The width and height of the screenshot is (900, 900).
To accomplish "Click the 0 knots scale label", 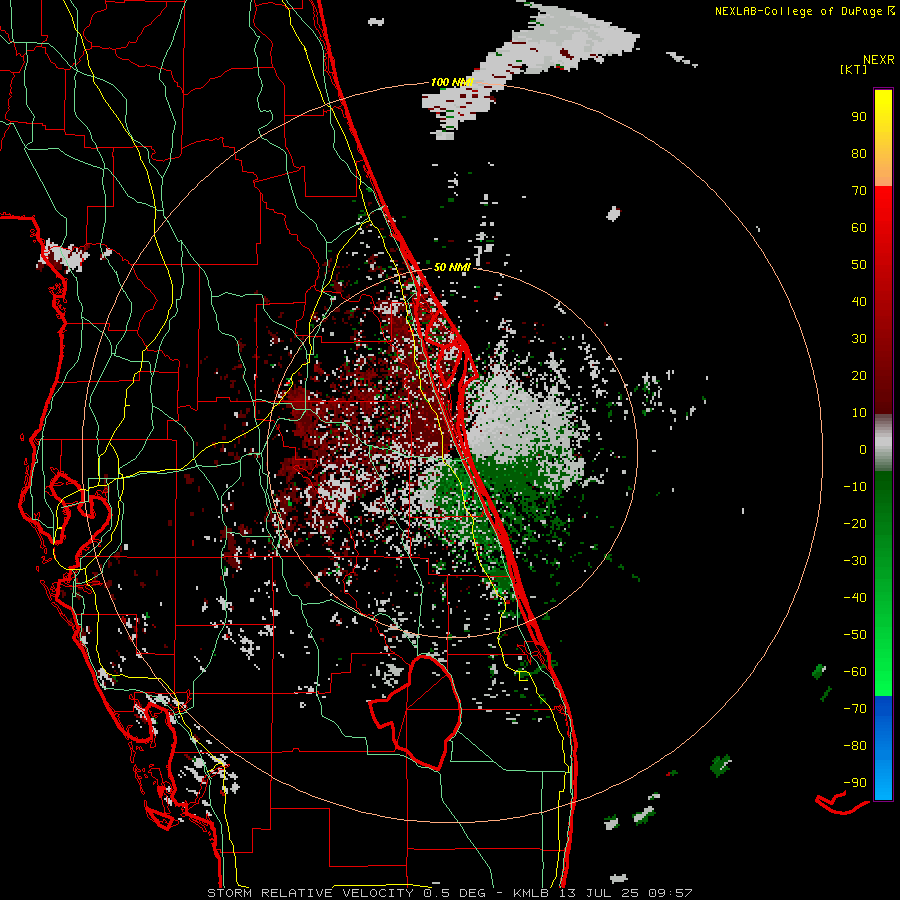I will [x=863, y=449].
